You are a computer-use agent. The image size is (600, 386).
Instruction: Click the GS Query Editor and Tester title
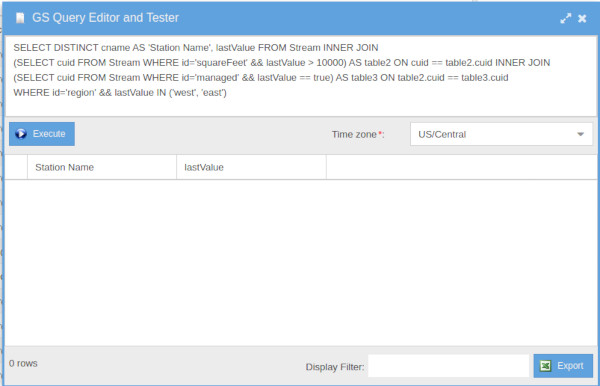coord(105,18)
